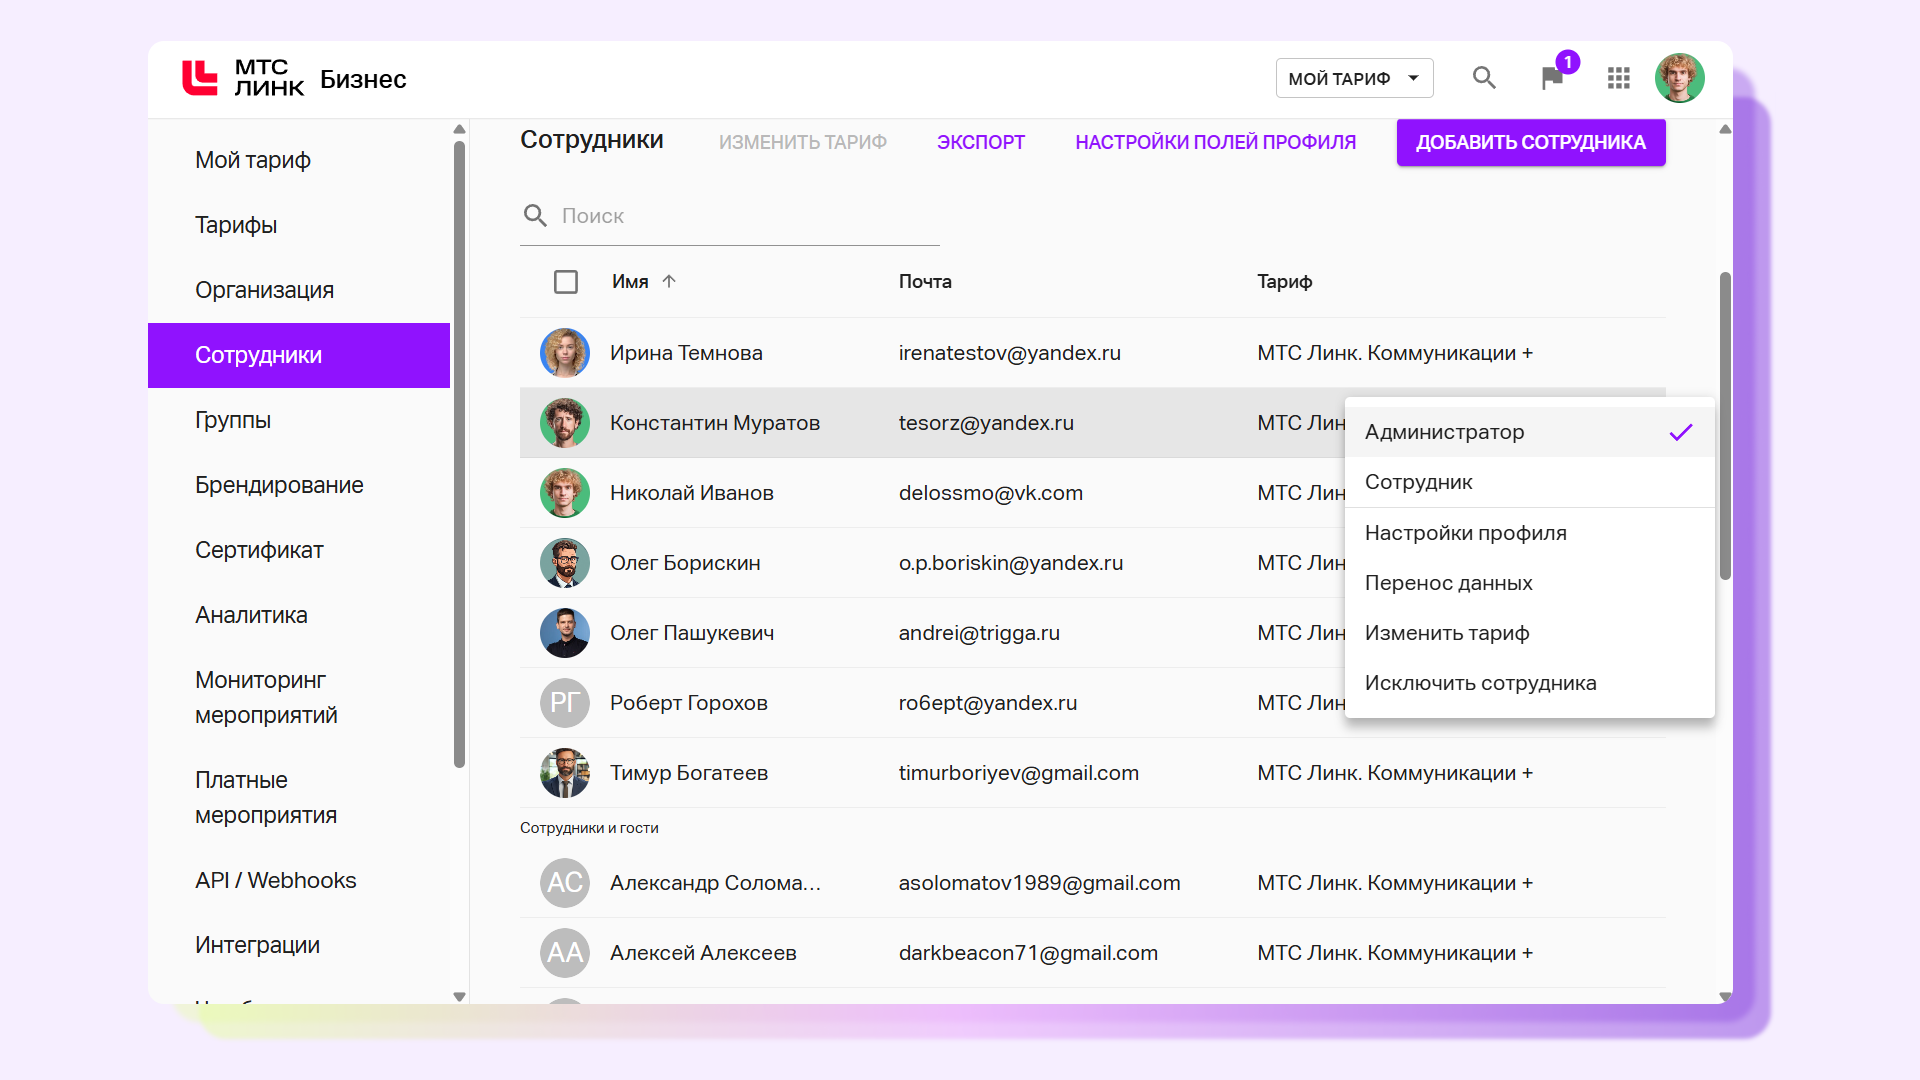Click the user profile avatar in header

click(x=1679, y=78)
